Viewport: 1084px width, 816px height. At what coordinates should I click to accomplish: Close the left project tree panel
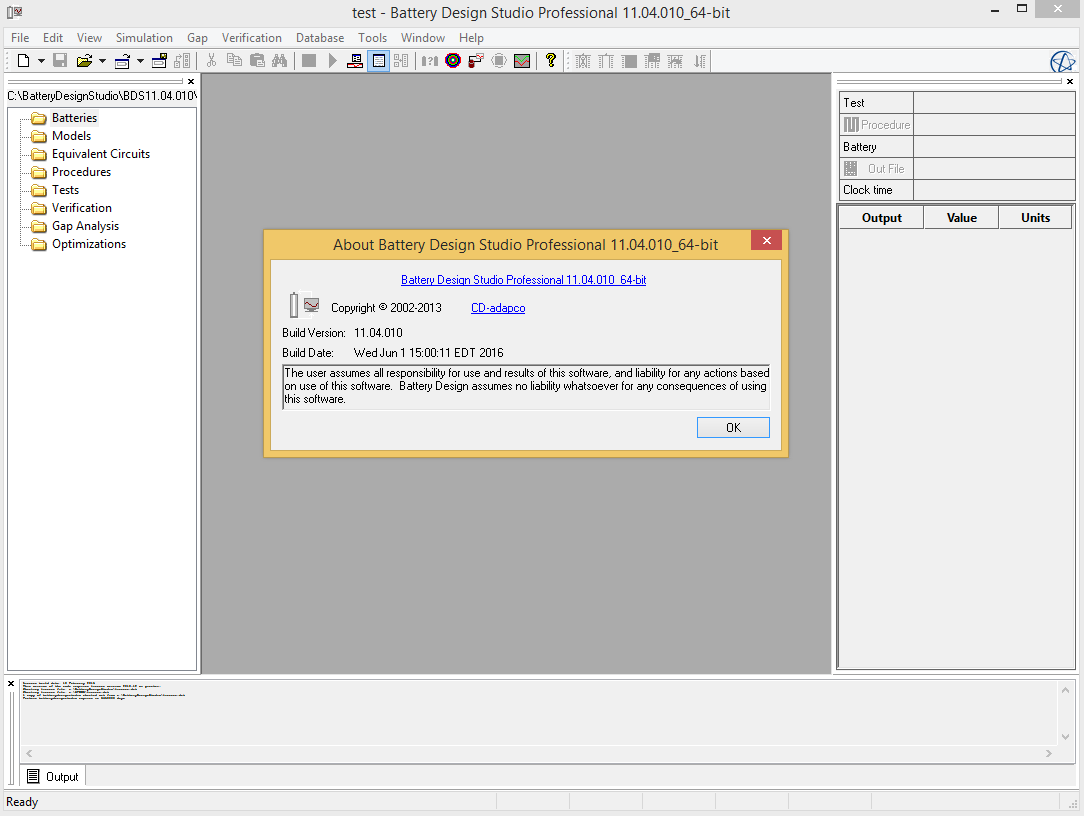(191, 82)
